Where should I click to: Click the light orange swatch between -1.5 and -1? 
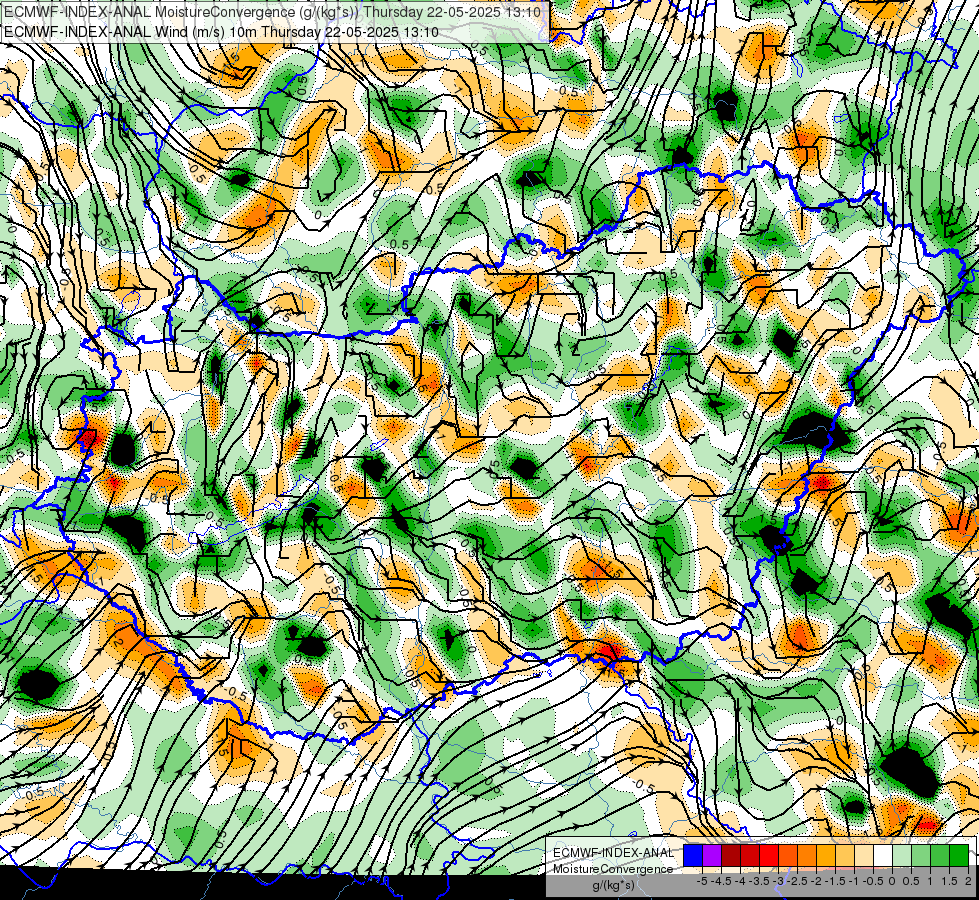845,855
